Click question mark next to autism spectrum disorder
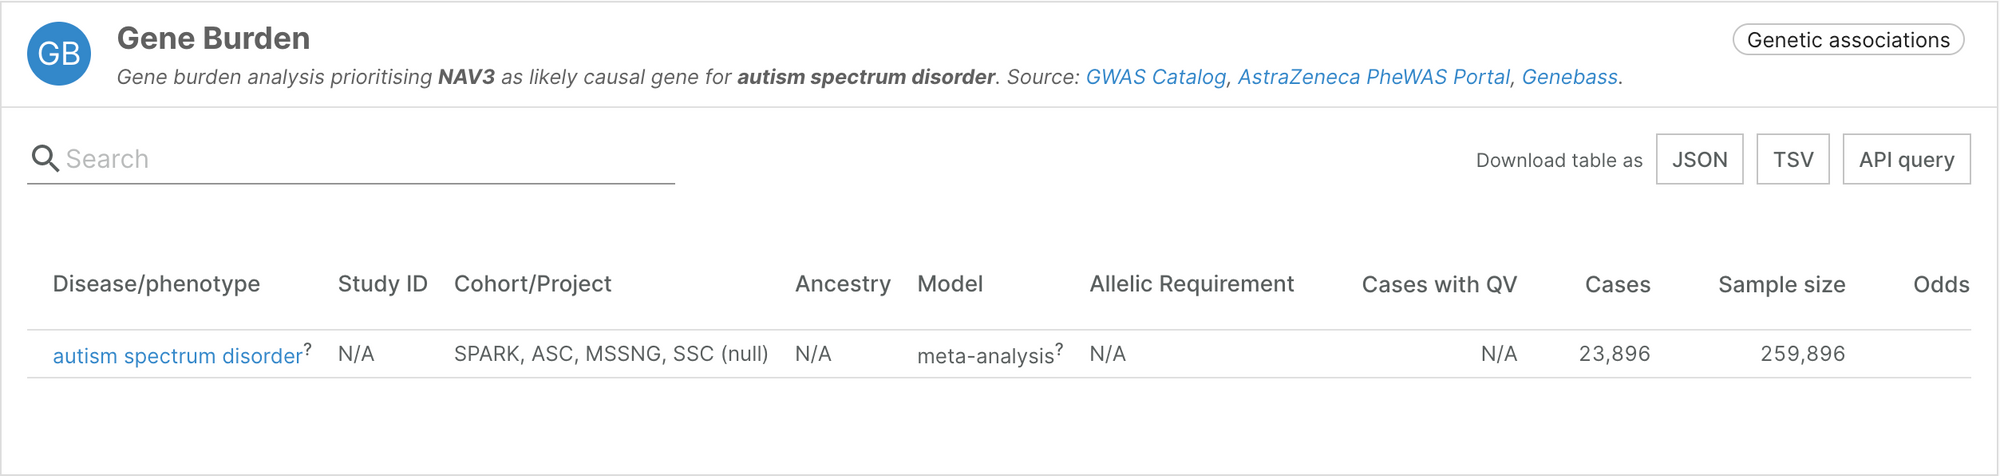The height and width of the screenshot is (476, 2000). [308, 349]
